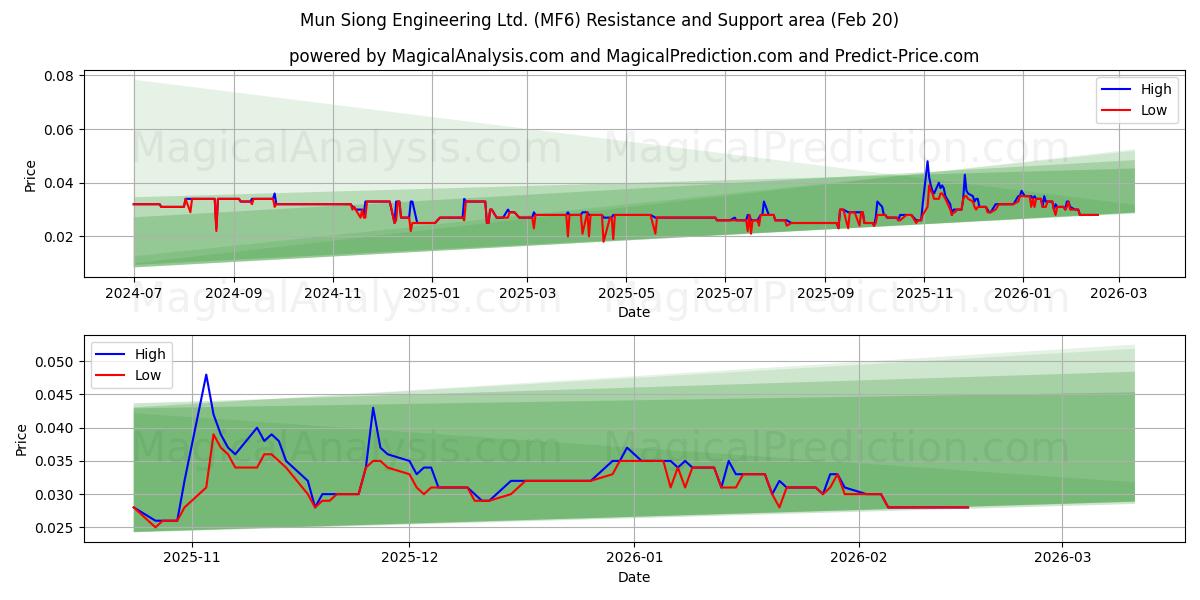
Task: Click the 2026-02 tick label on bottom chart
Action: coord(860,558)
